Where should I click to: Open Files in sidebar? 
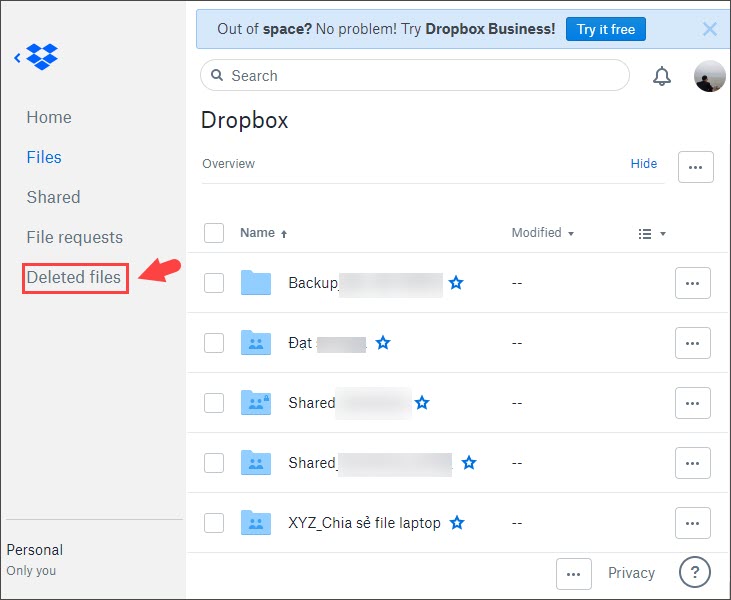[x=44, y=157]
